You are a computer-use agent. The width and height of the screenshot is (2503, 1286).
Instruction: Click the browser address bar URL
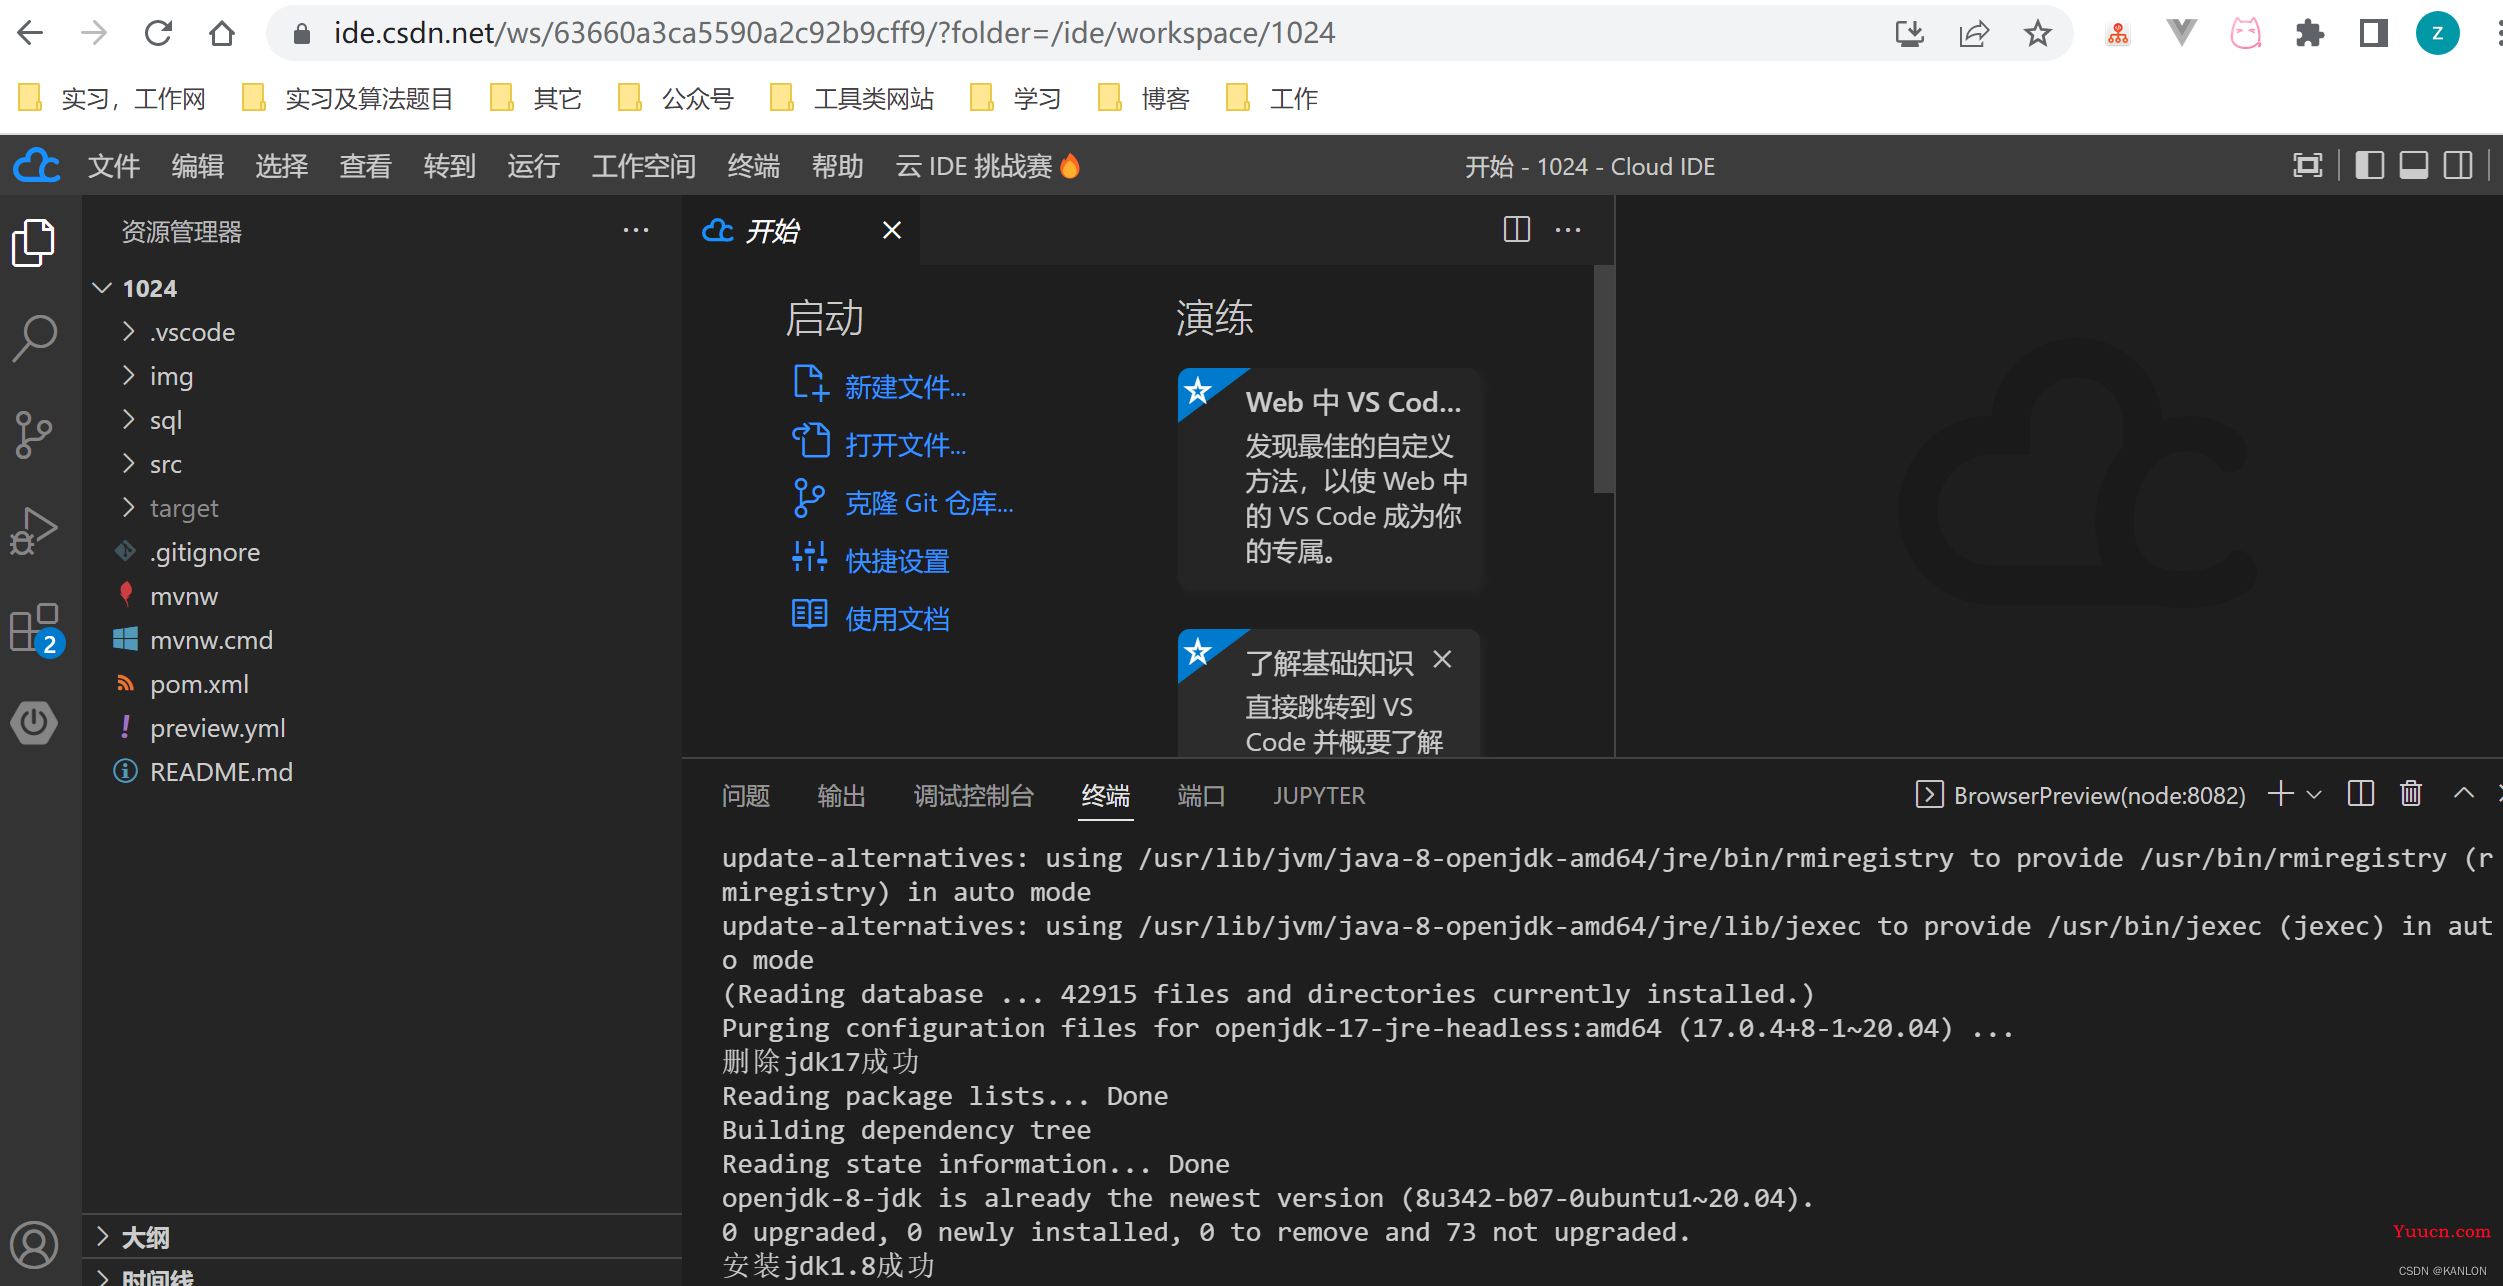pyautogui.click(x=834, y=33)
